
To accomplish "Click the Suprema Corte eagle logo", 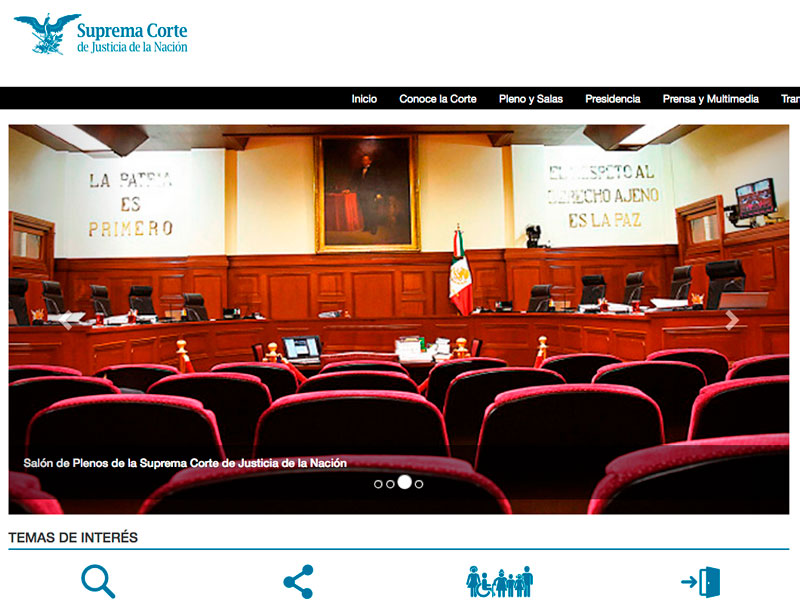I will [47, 34].
